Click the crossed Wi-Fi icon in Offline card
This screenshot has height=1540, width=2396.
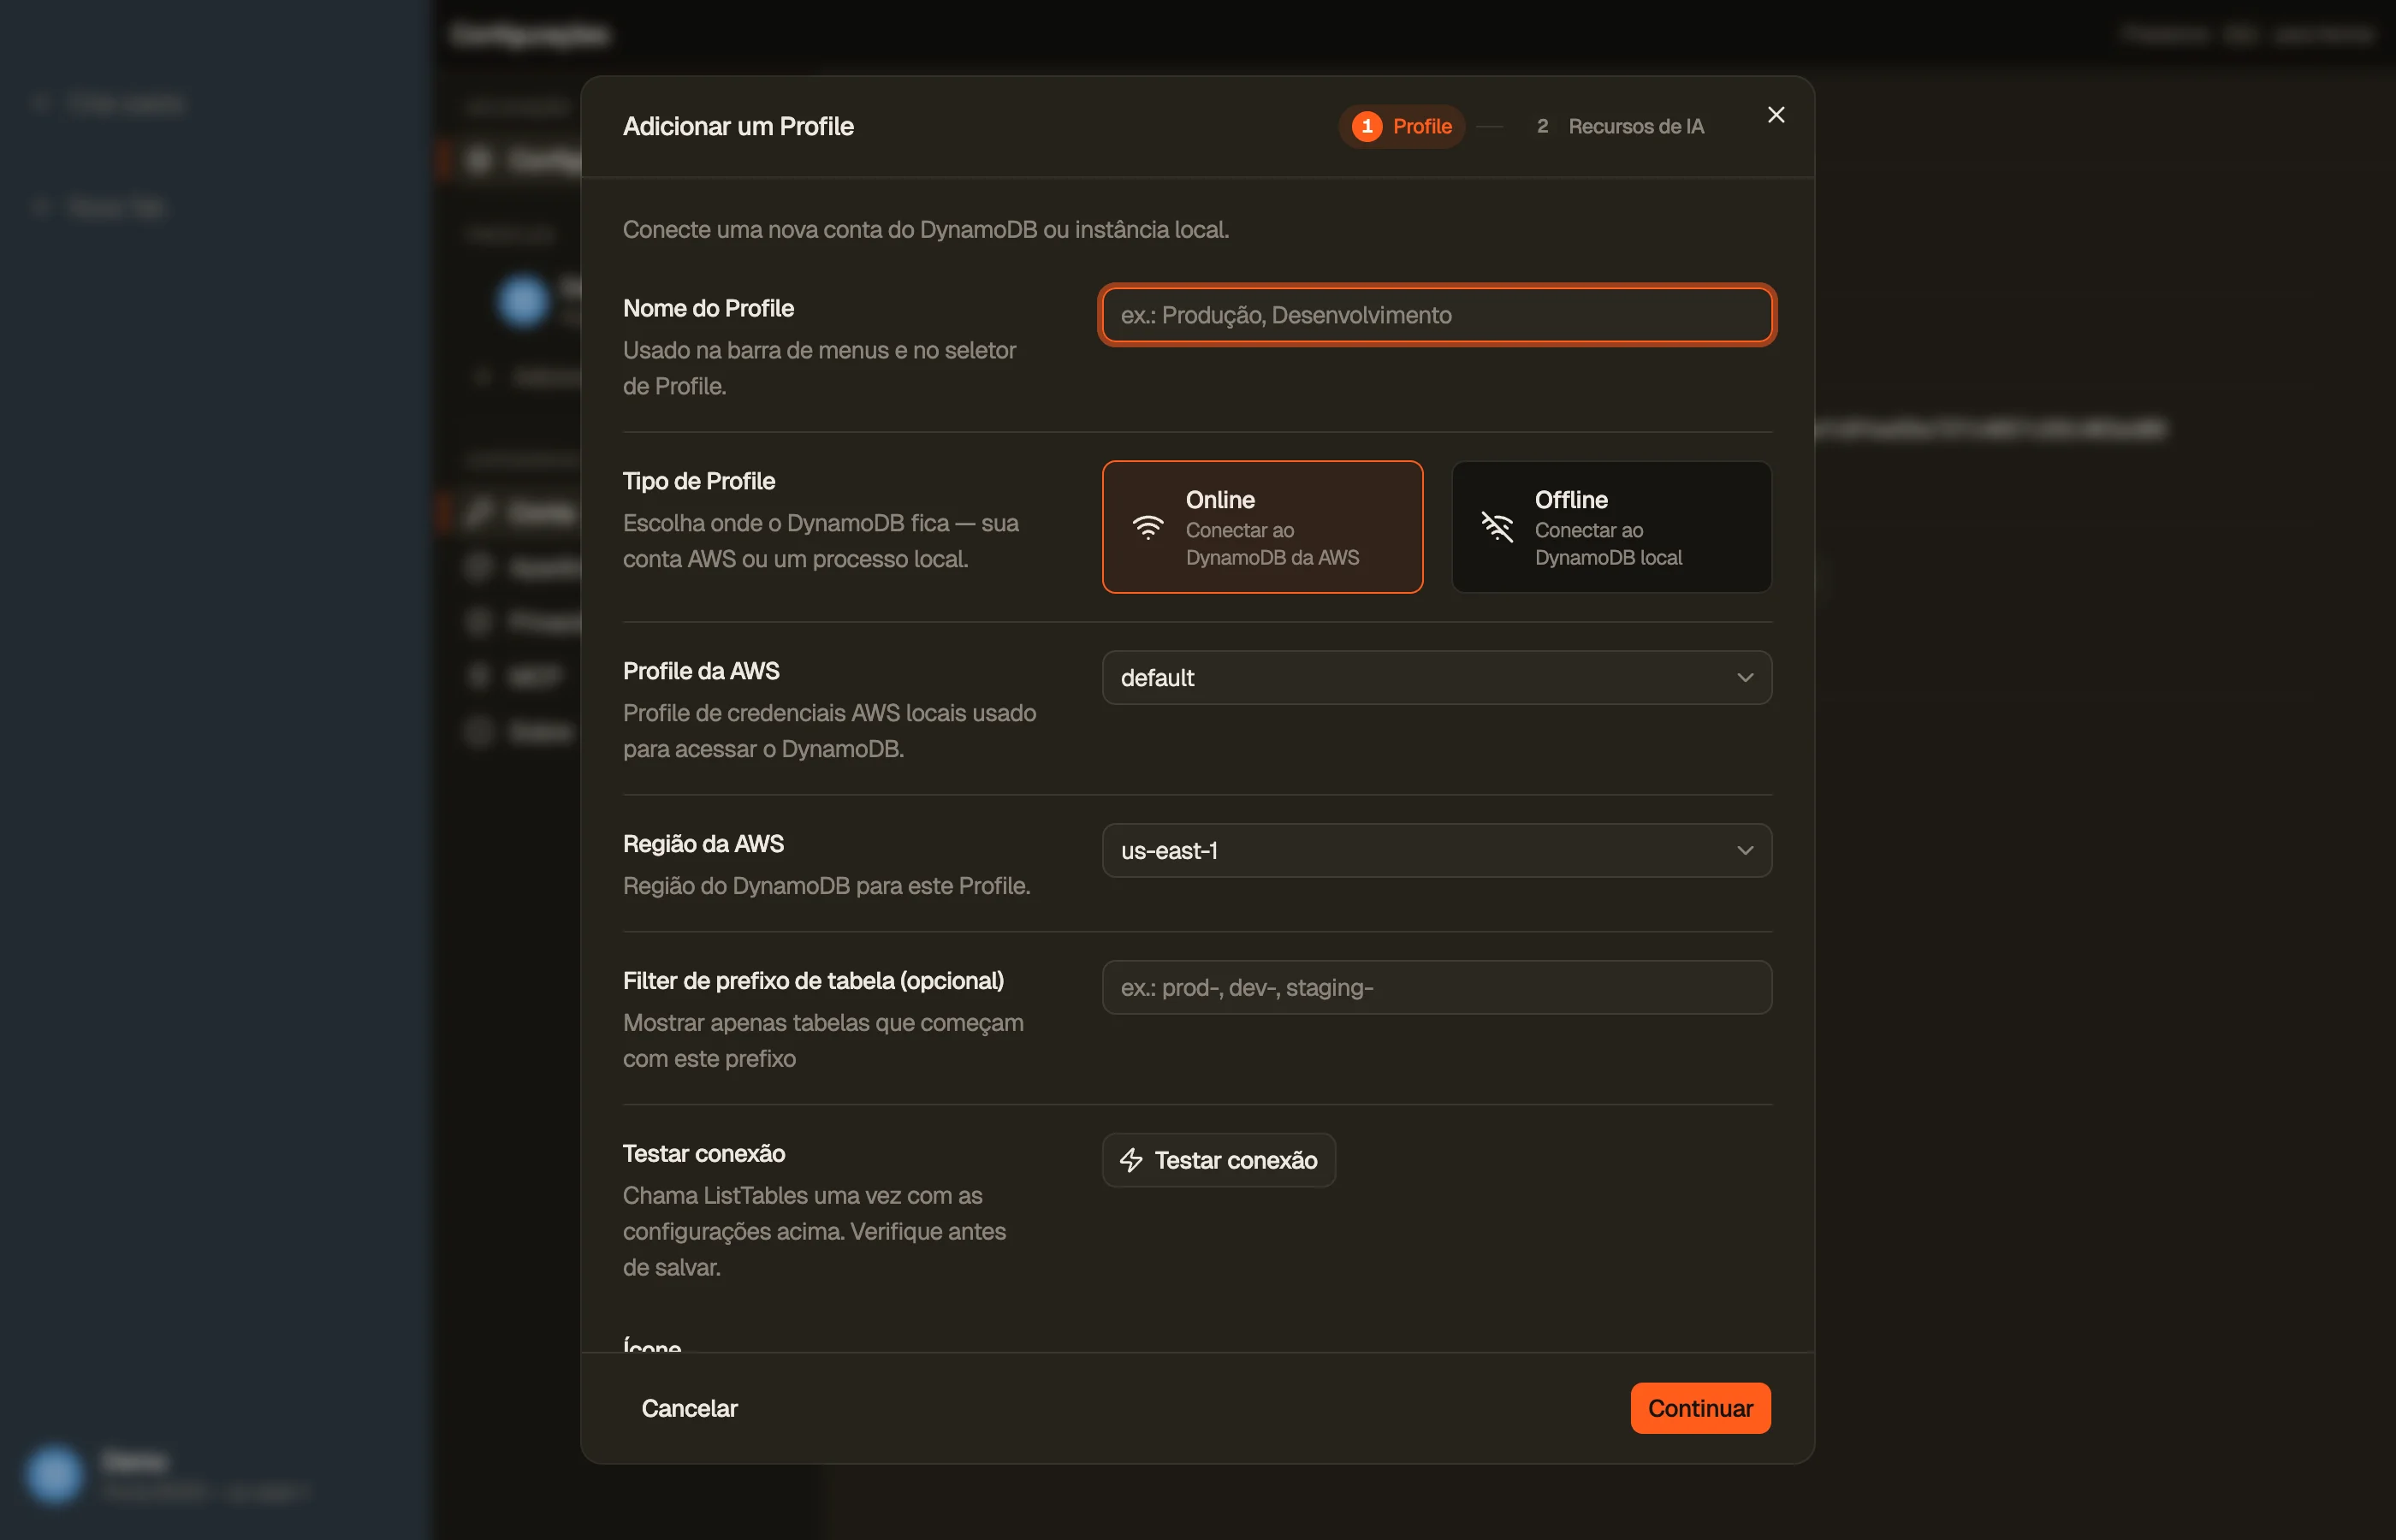(1496, 527)
